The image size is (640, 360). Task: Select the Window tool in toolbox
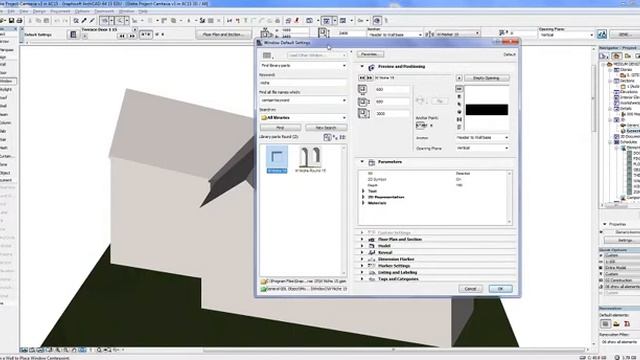coord(7,81)
